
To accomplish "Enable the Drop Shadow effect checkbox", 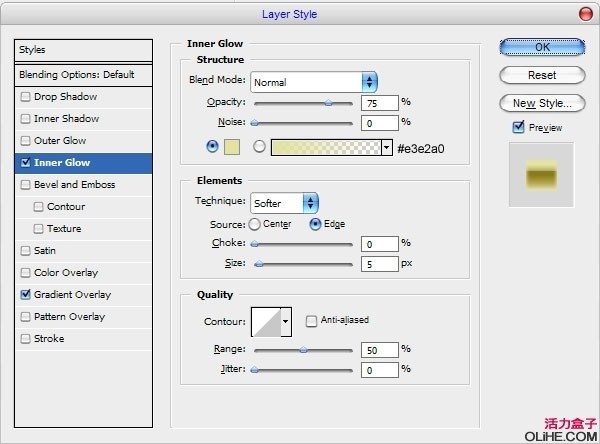I will click(25, 97).
